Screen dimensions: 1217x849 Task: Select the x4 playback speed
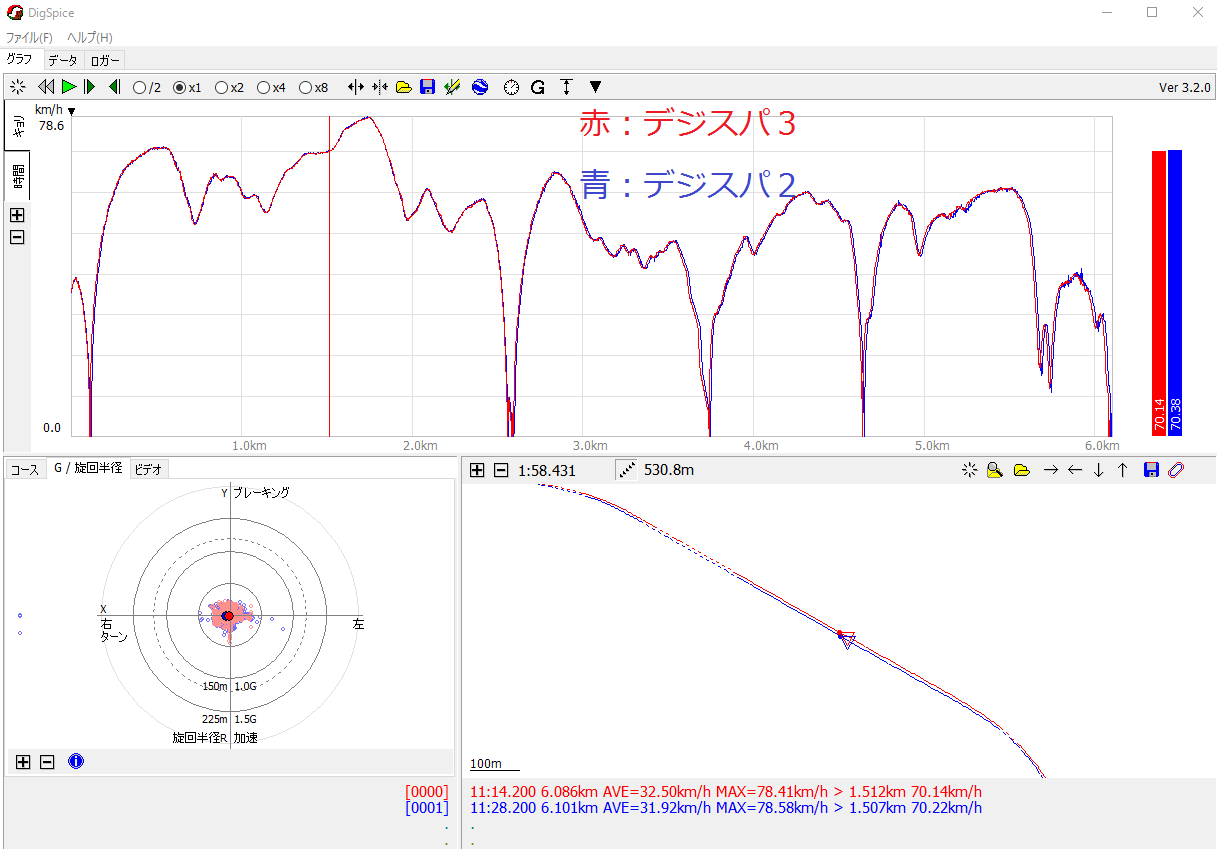[x=272, y=87]
